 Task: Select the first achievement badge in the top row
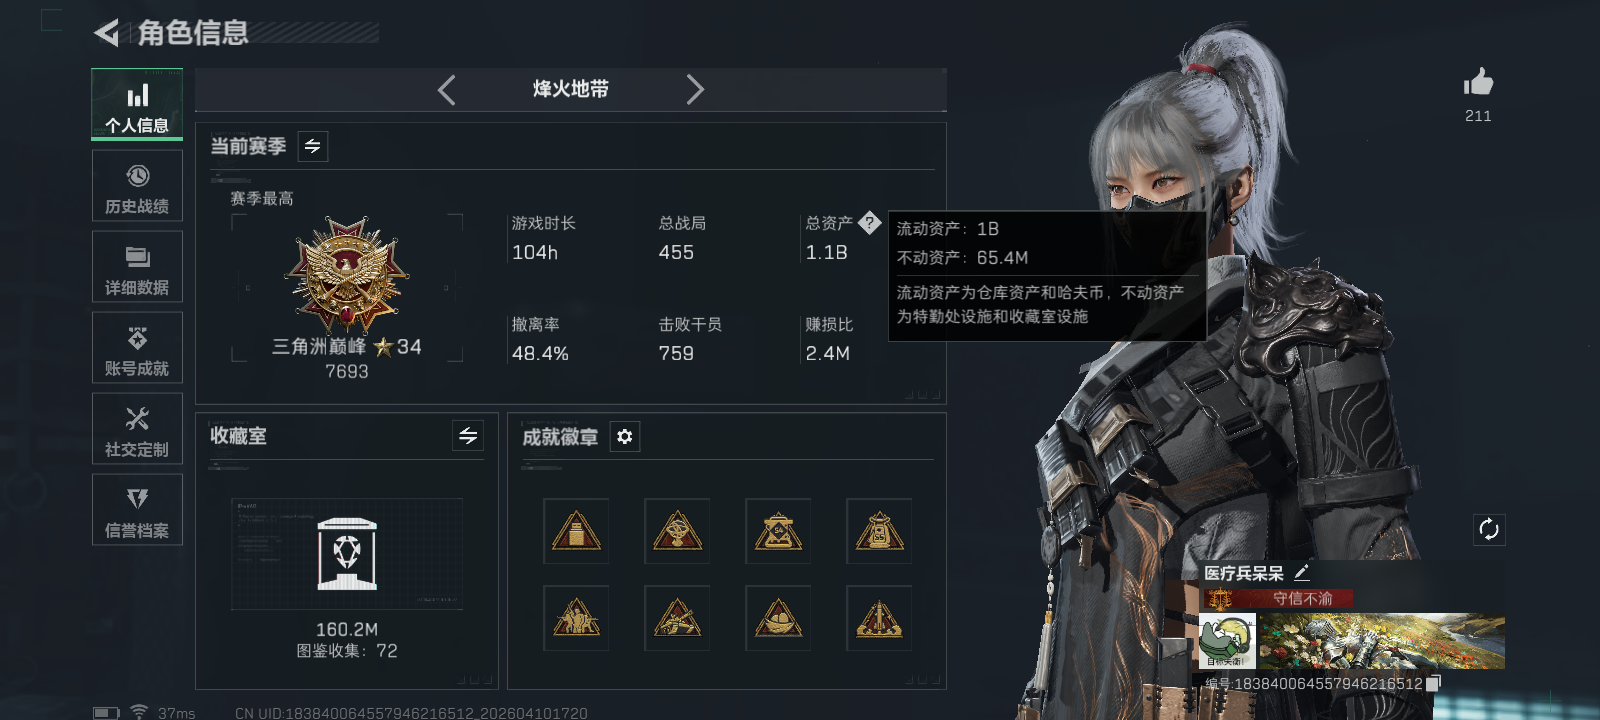pos(576,531)
